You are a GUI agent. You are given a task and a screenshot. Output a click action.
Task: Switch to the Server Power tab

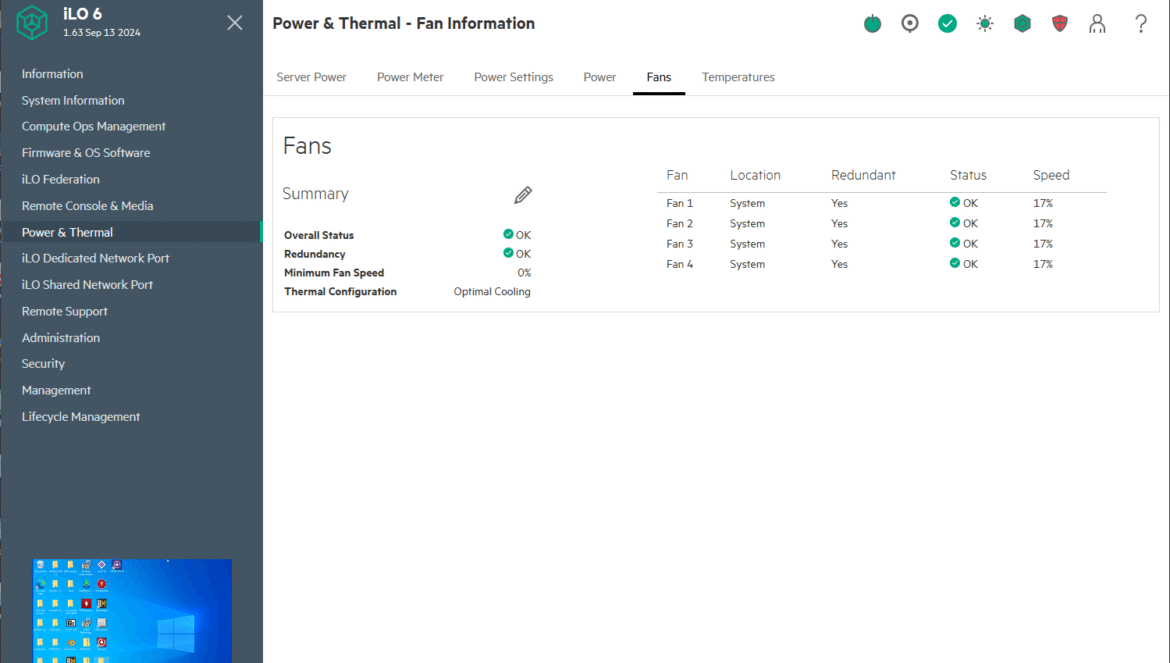[x=311, y=77]
